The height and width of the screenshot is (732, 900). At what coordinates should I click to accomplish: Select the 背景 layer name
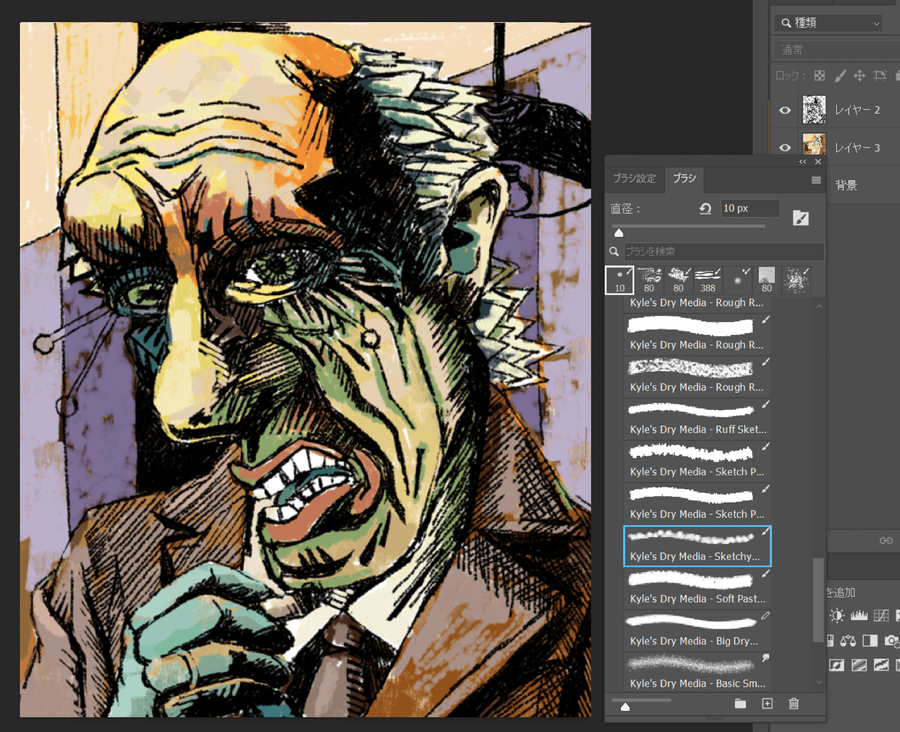(x=846, y=185)
